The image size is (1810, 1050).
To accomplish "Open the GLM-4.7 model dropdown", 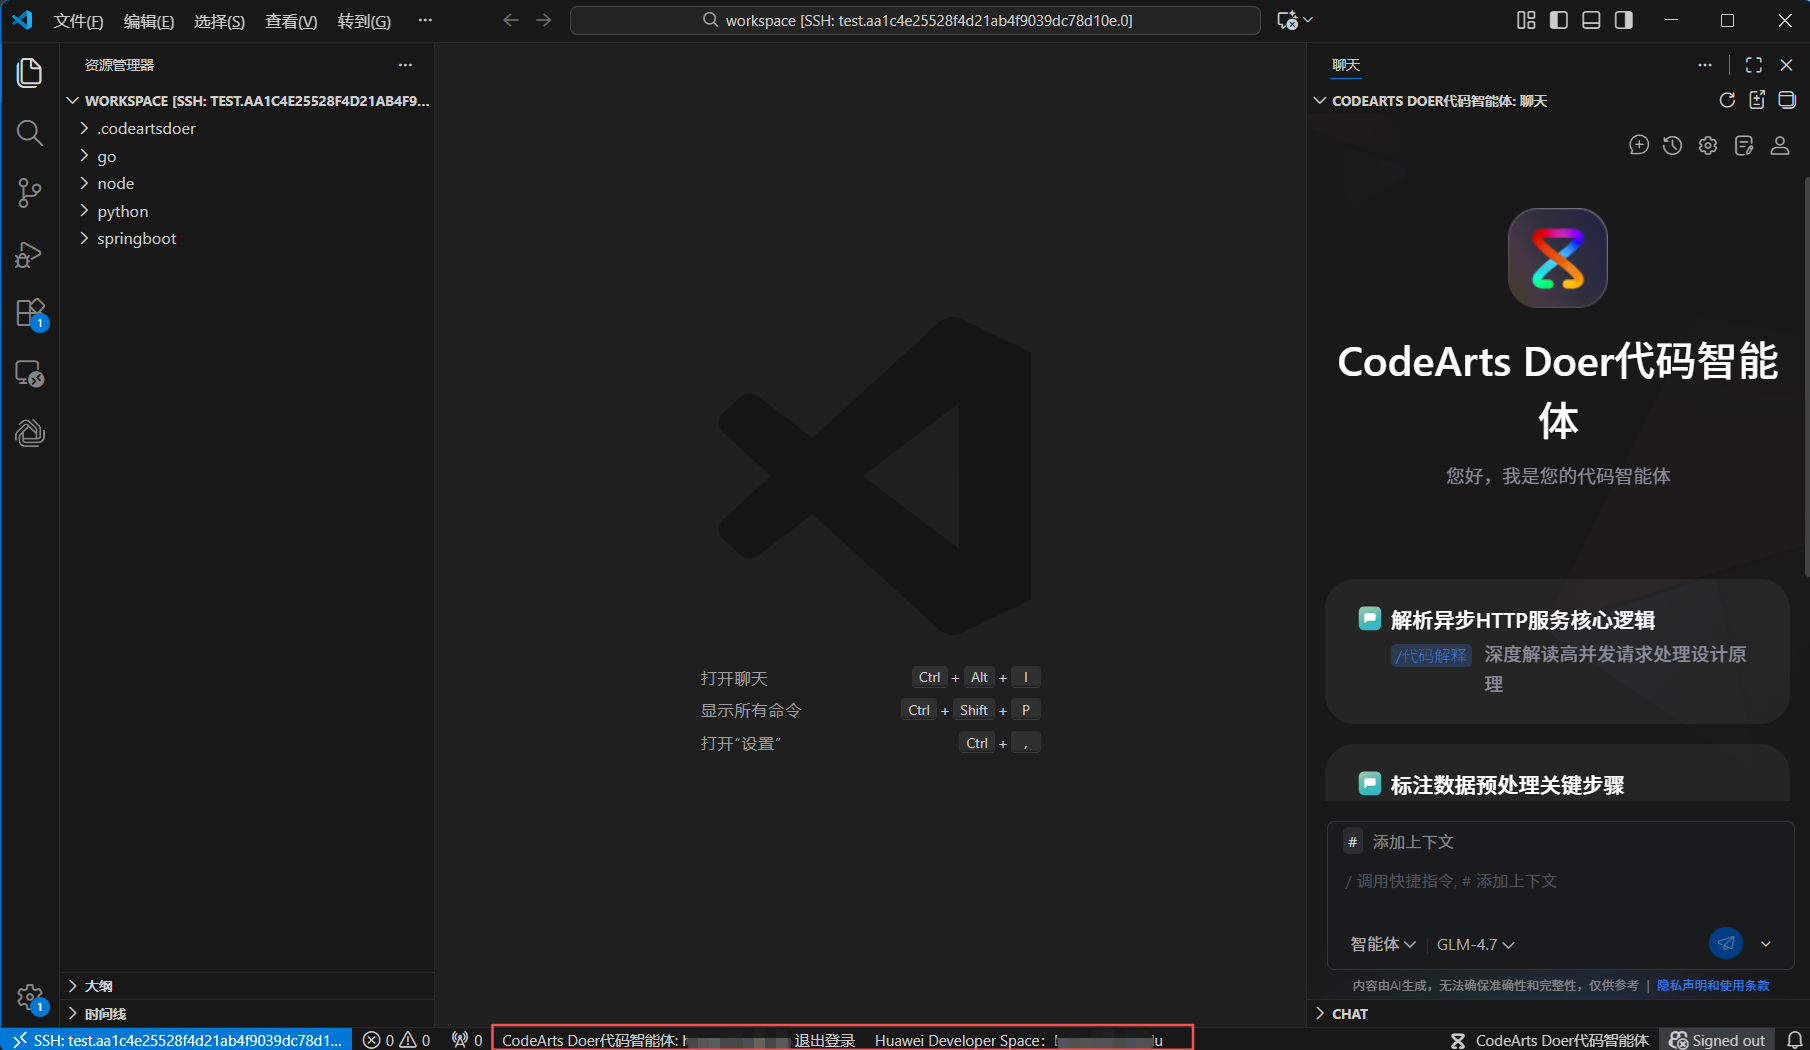I will pos(1476,944).
